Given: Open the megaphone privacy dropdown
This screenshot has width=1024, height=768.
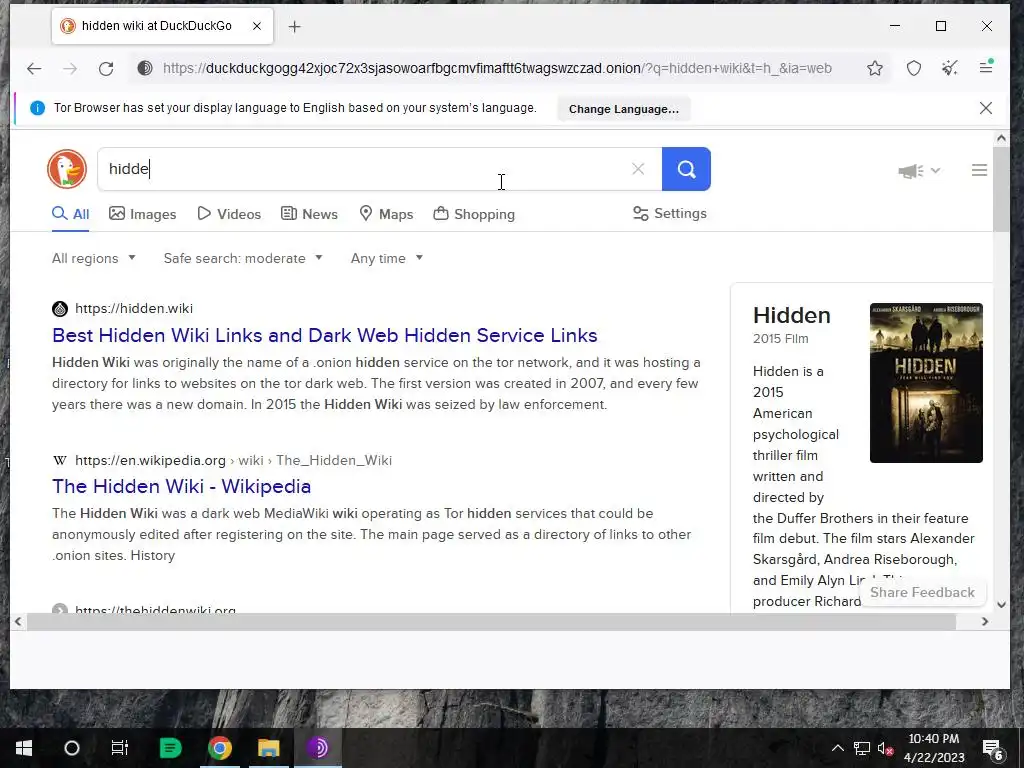Looking at the screenshot, I should (x=919, y=170).
